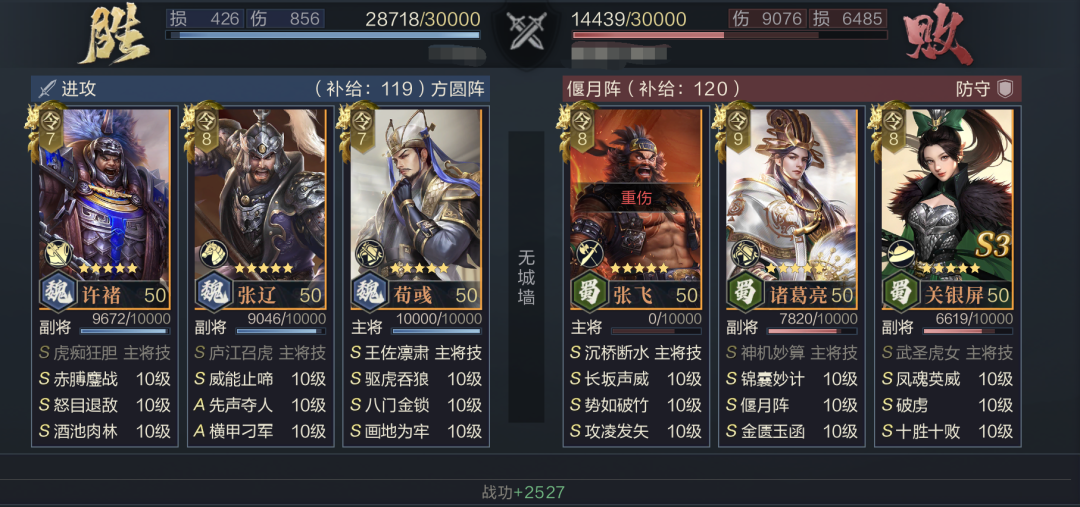This screenshot has height=507, width=1080.
Task: Click the 方圆阵 formation label
Action: (x=458, y=89)
